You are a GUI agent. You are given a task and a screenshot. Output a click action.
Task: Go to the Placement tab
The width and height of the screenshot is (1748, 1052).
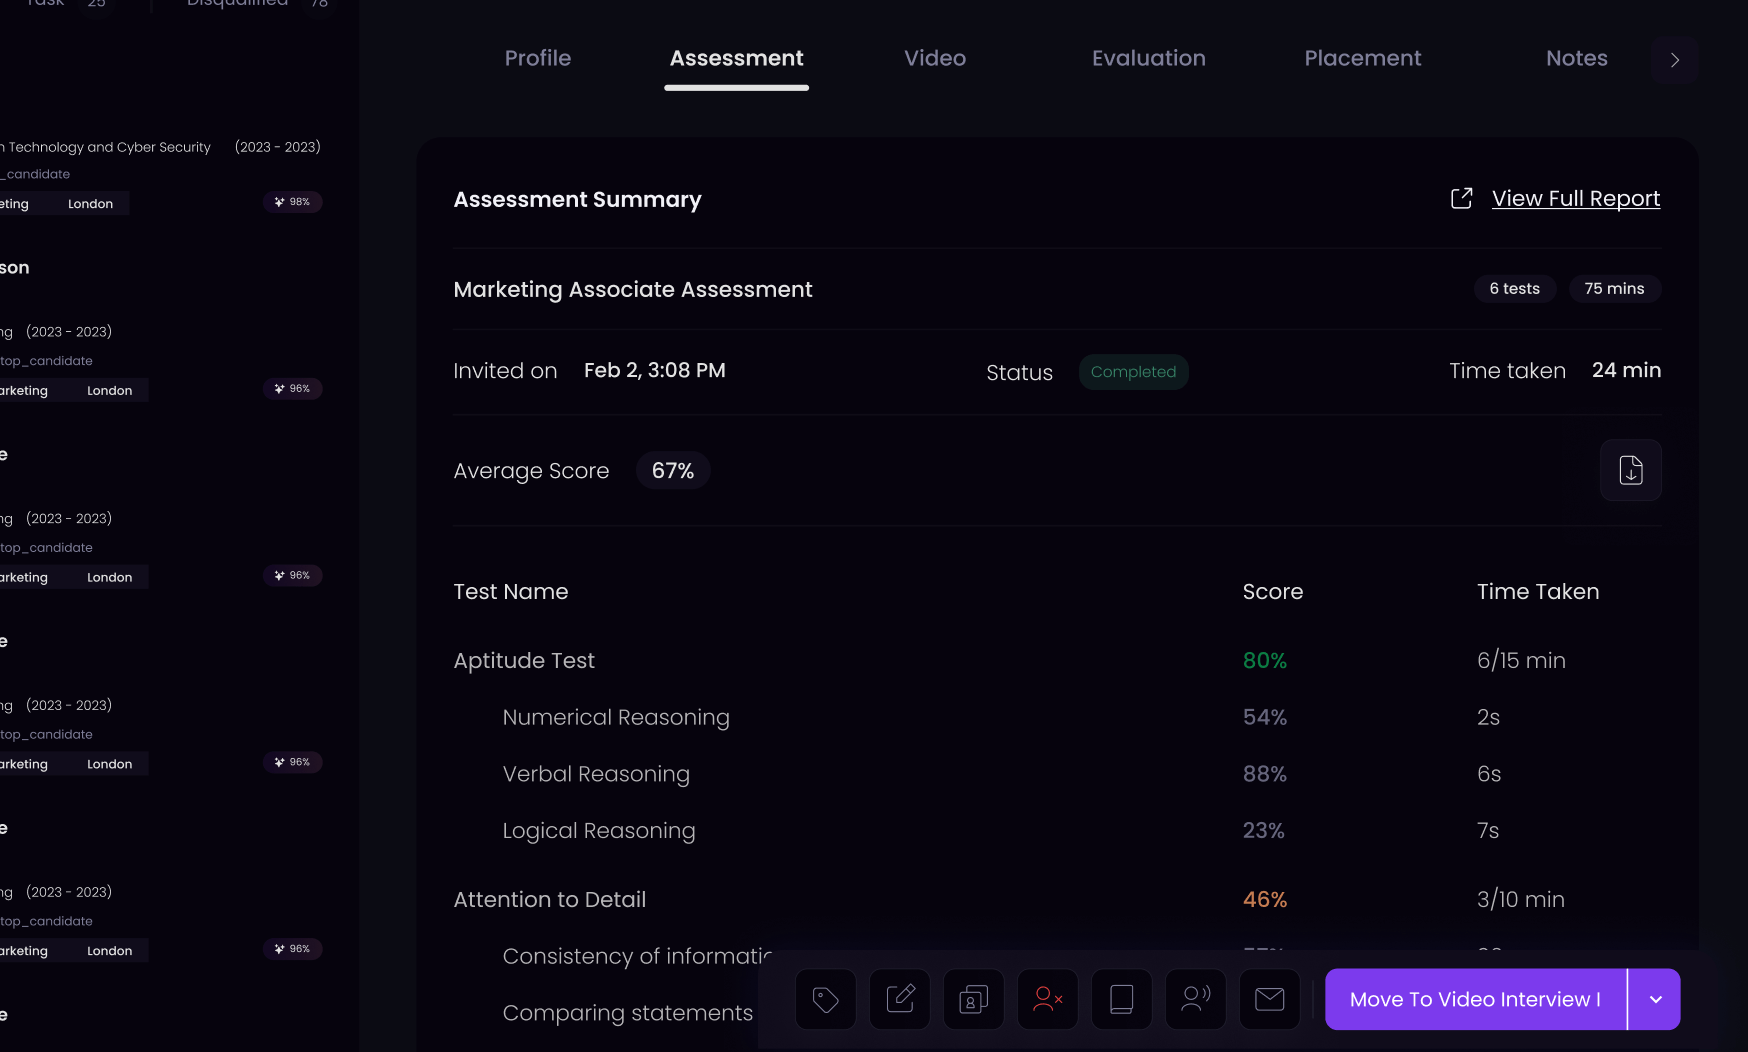tap(1362, 58)
